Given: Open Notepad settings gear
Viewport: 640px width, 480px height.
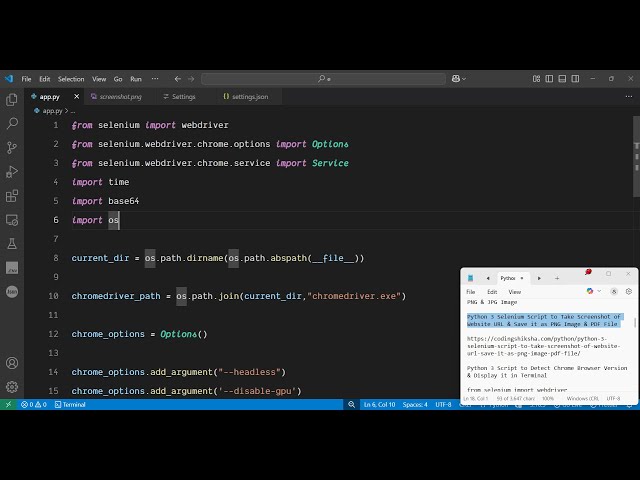Looking at the screenshot, I should pos(629,291).
